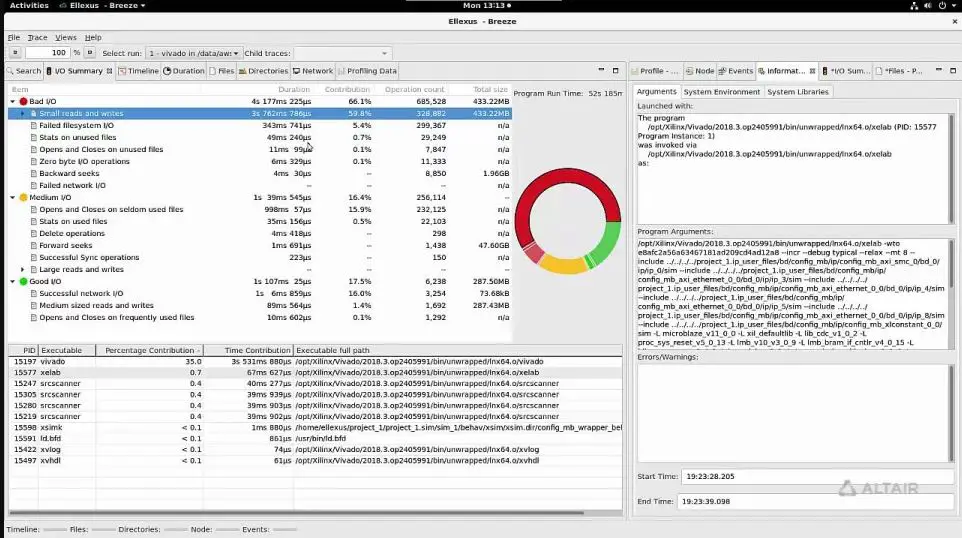Screen dimensions: 962x538
Task: Open the File menu
Action: [x=13, y=37]
